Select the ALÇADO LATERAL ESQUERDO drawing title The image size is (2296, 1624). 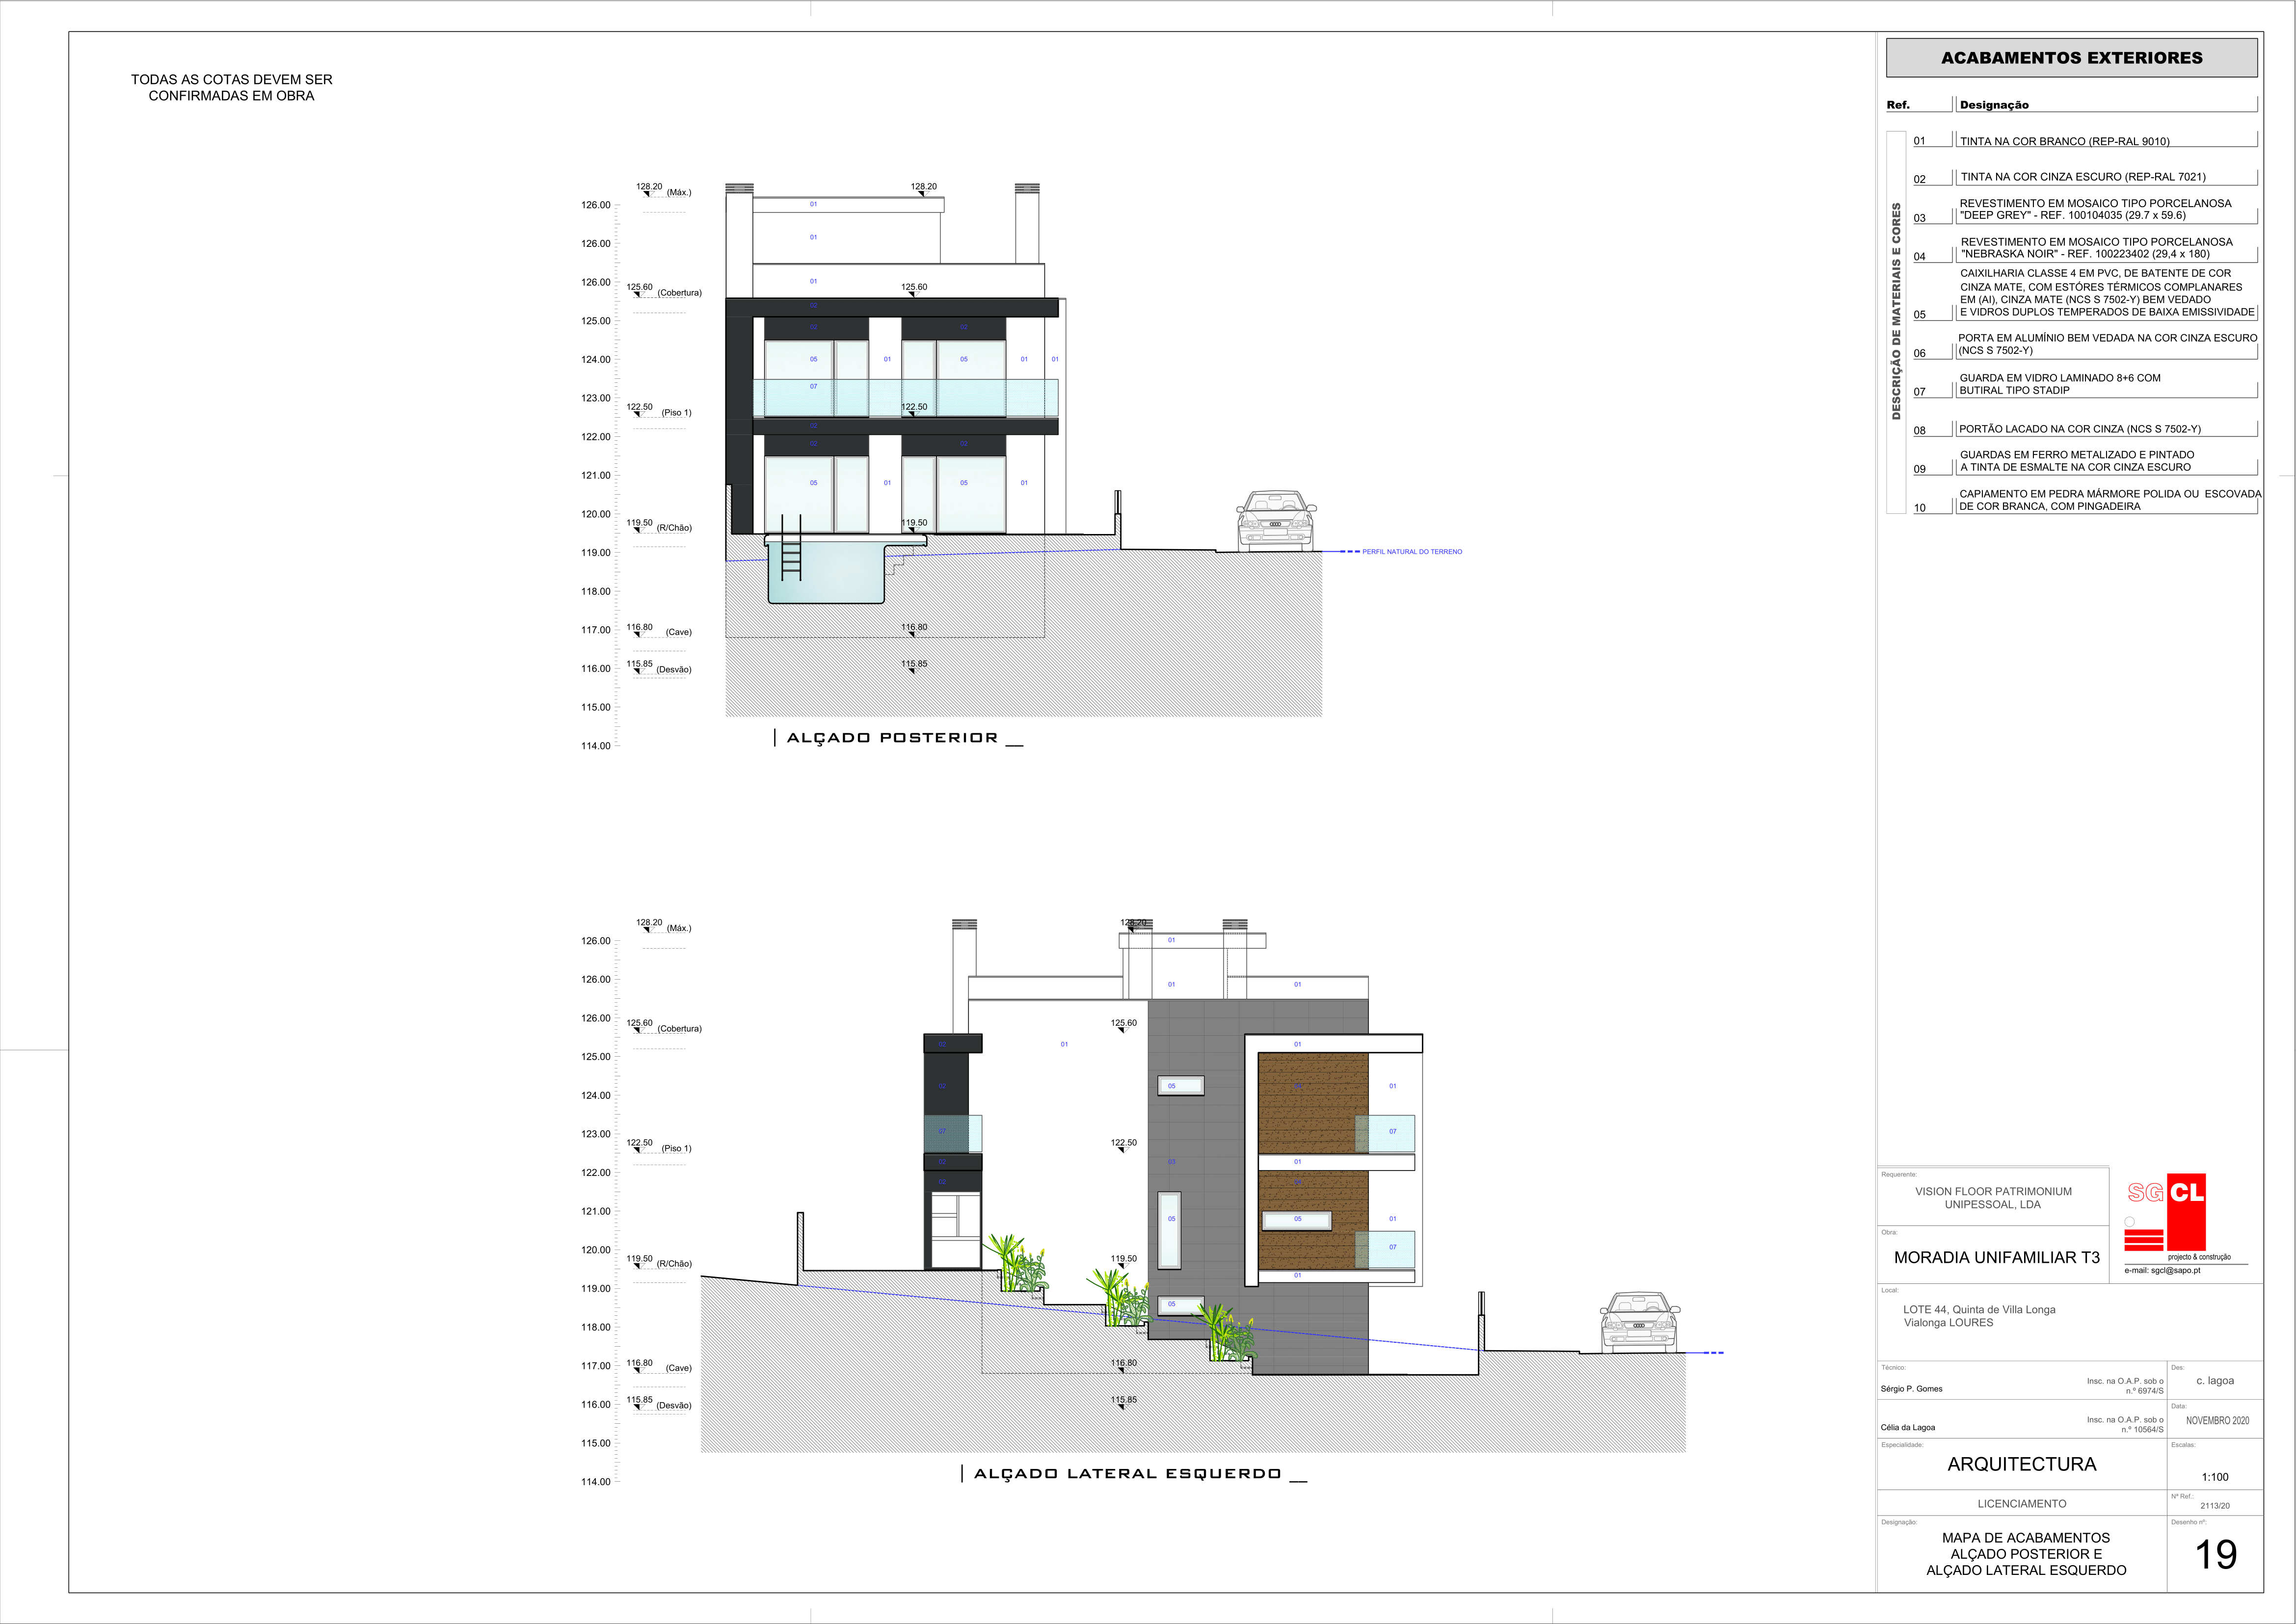[x=1127, y=1474]
